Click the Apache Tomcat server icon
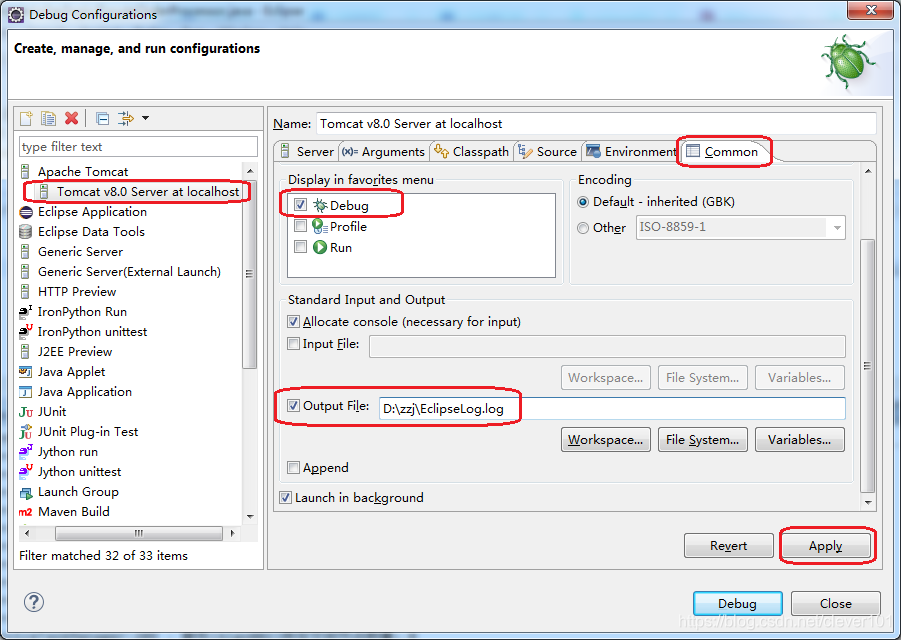901x640 pixels. (25, 172)
